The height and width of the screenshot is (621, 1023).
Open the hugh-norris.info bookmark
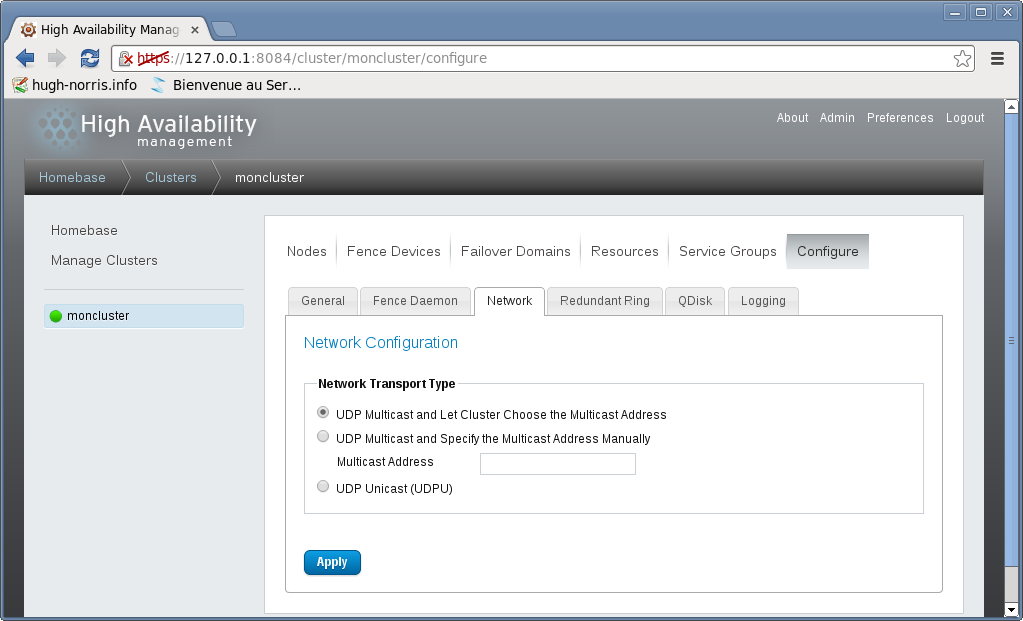(x=75, y=85)
